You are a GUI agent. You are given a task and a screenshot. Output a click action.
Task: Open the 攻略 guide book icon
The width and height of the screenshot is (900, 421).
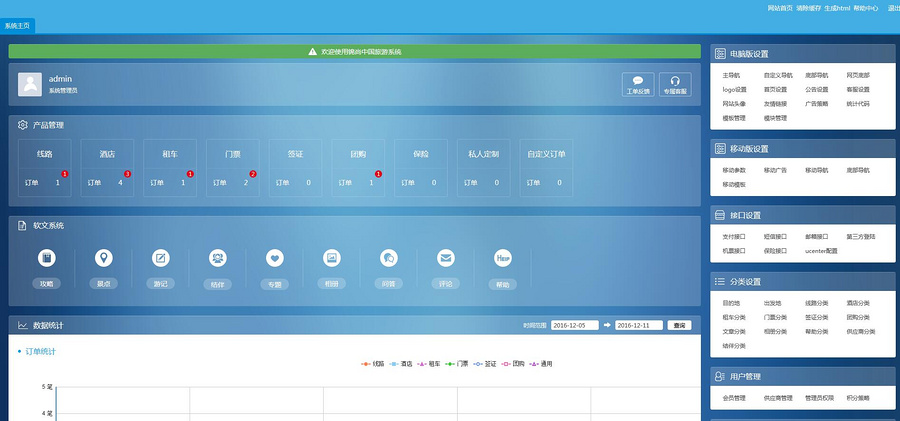point(47,258)
